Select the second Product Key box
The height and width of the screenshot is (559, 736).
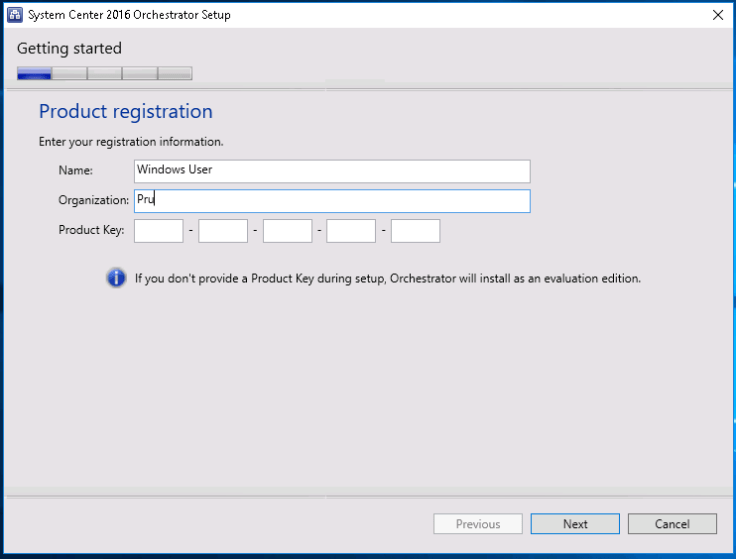223,231
